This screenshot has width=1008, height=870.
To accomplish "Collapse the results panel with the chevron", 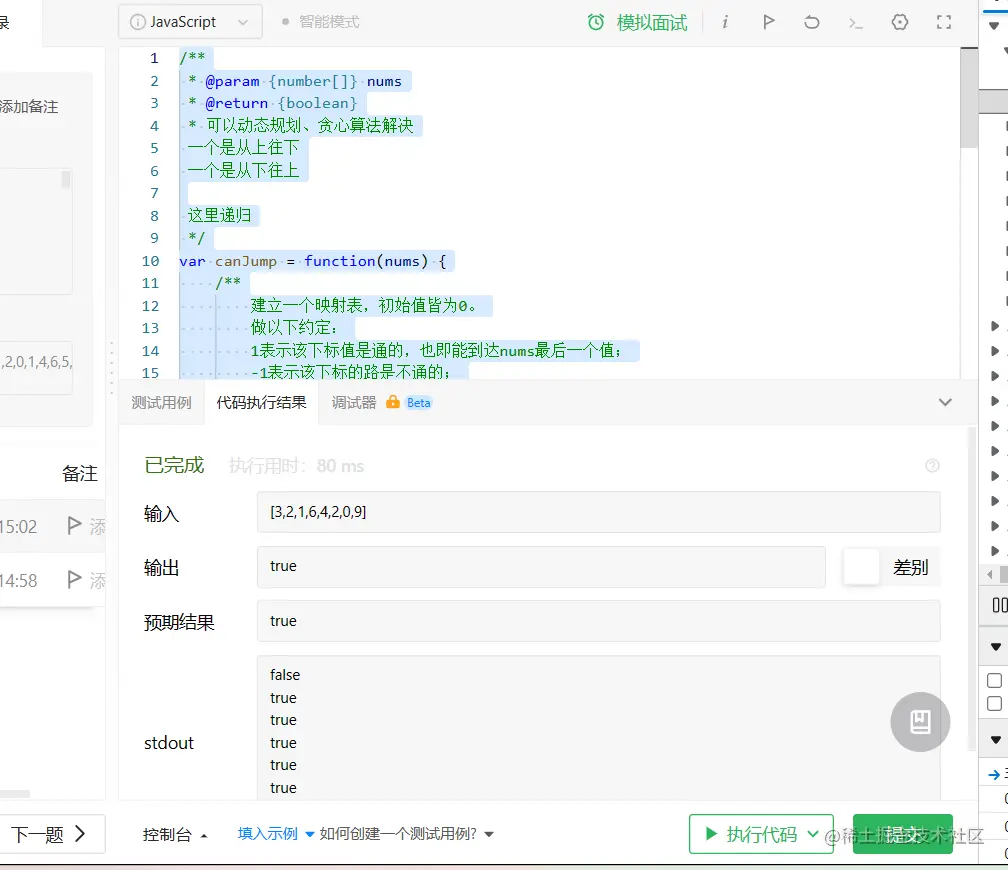I will coord(944,403).
